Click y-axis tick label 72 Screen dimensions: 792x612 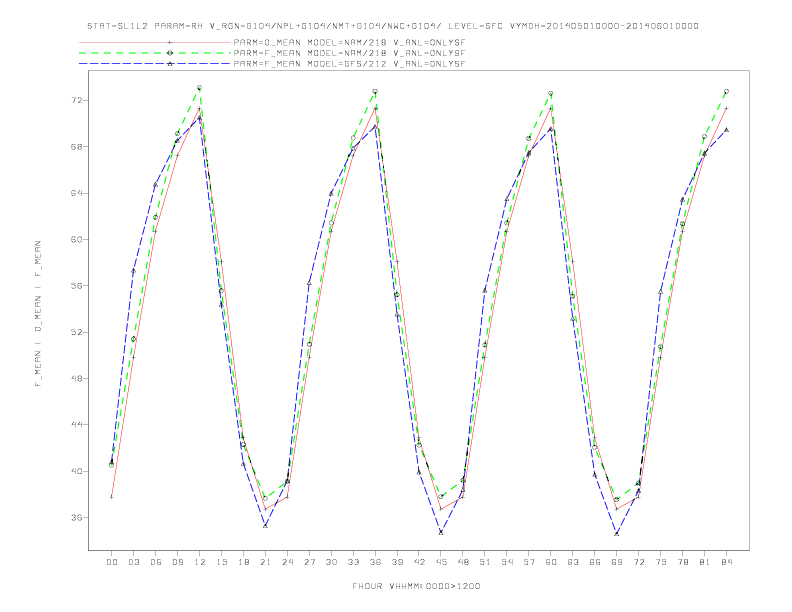point(77,100)
